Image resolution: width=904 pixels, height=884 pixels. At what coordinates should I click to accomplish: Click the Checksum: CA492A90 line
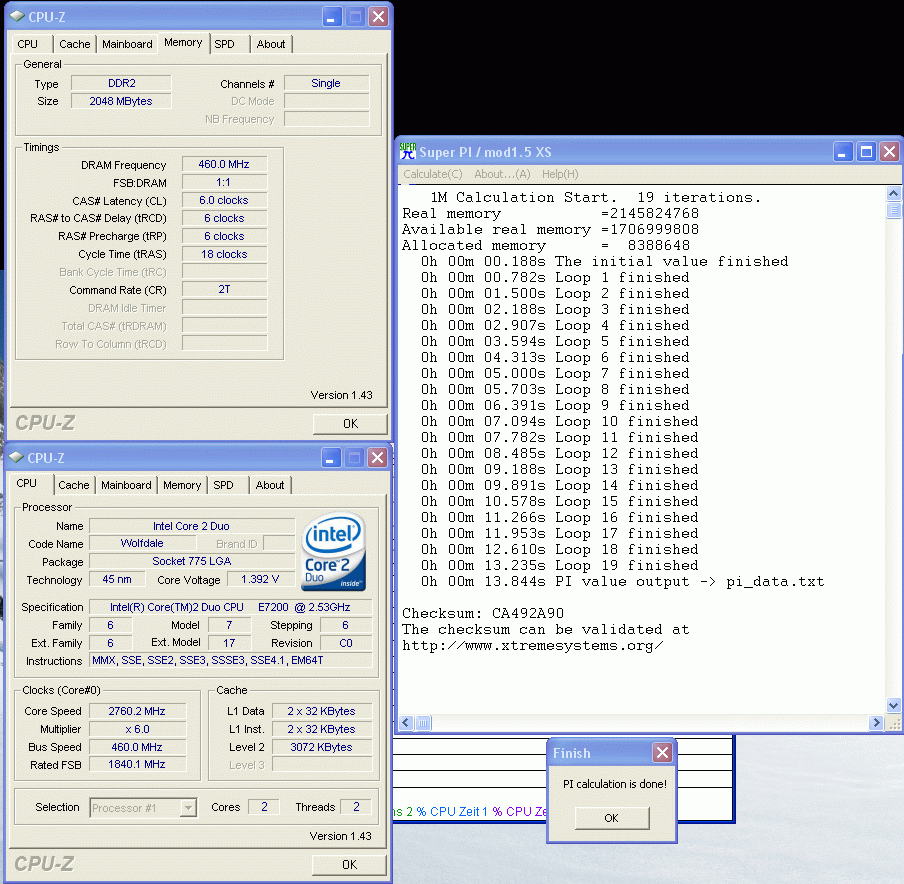point(483,613)
